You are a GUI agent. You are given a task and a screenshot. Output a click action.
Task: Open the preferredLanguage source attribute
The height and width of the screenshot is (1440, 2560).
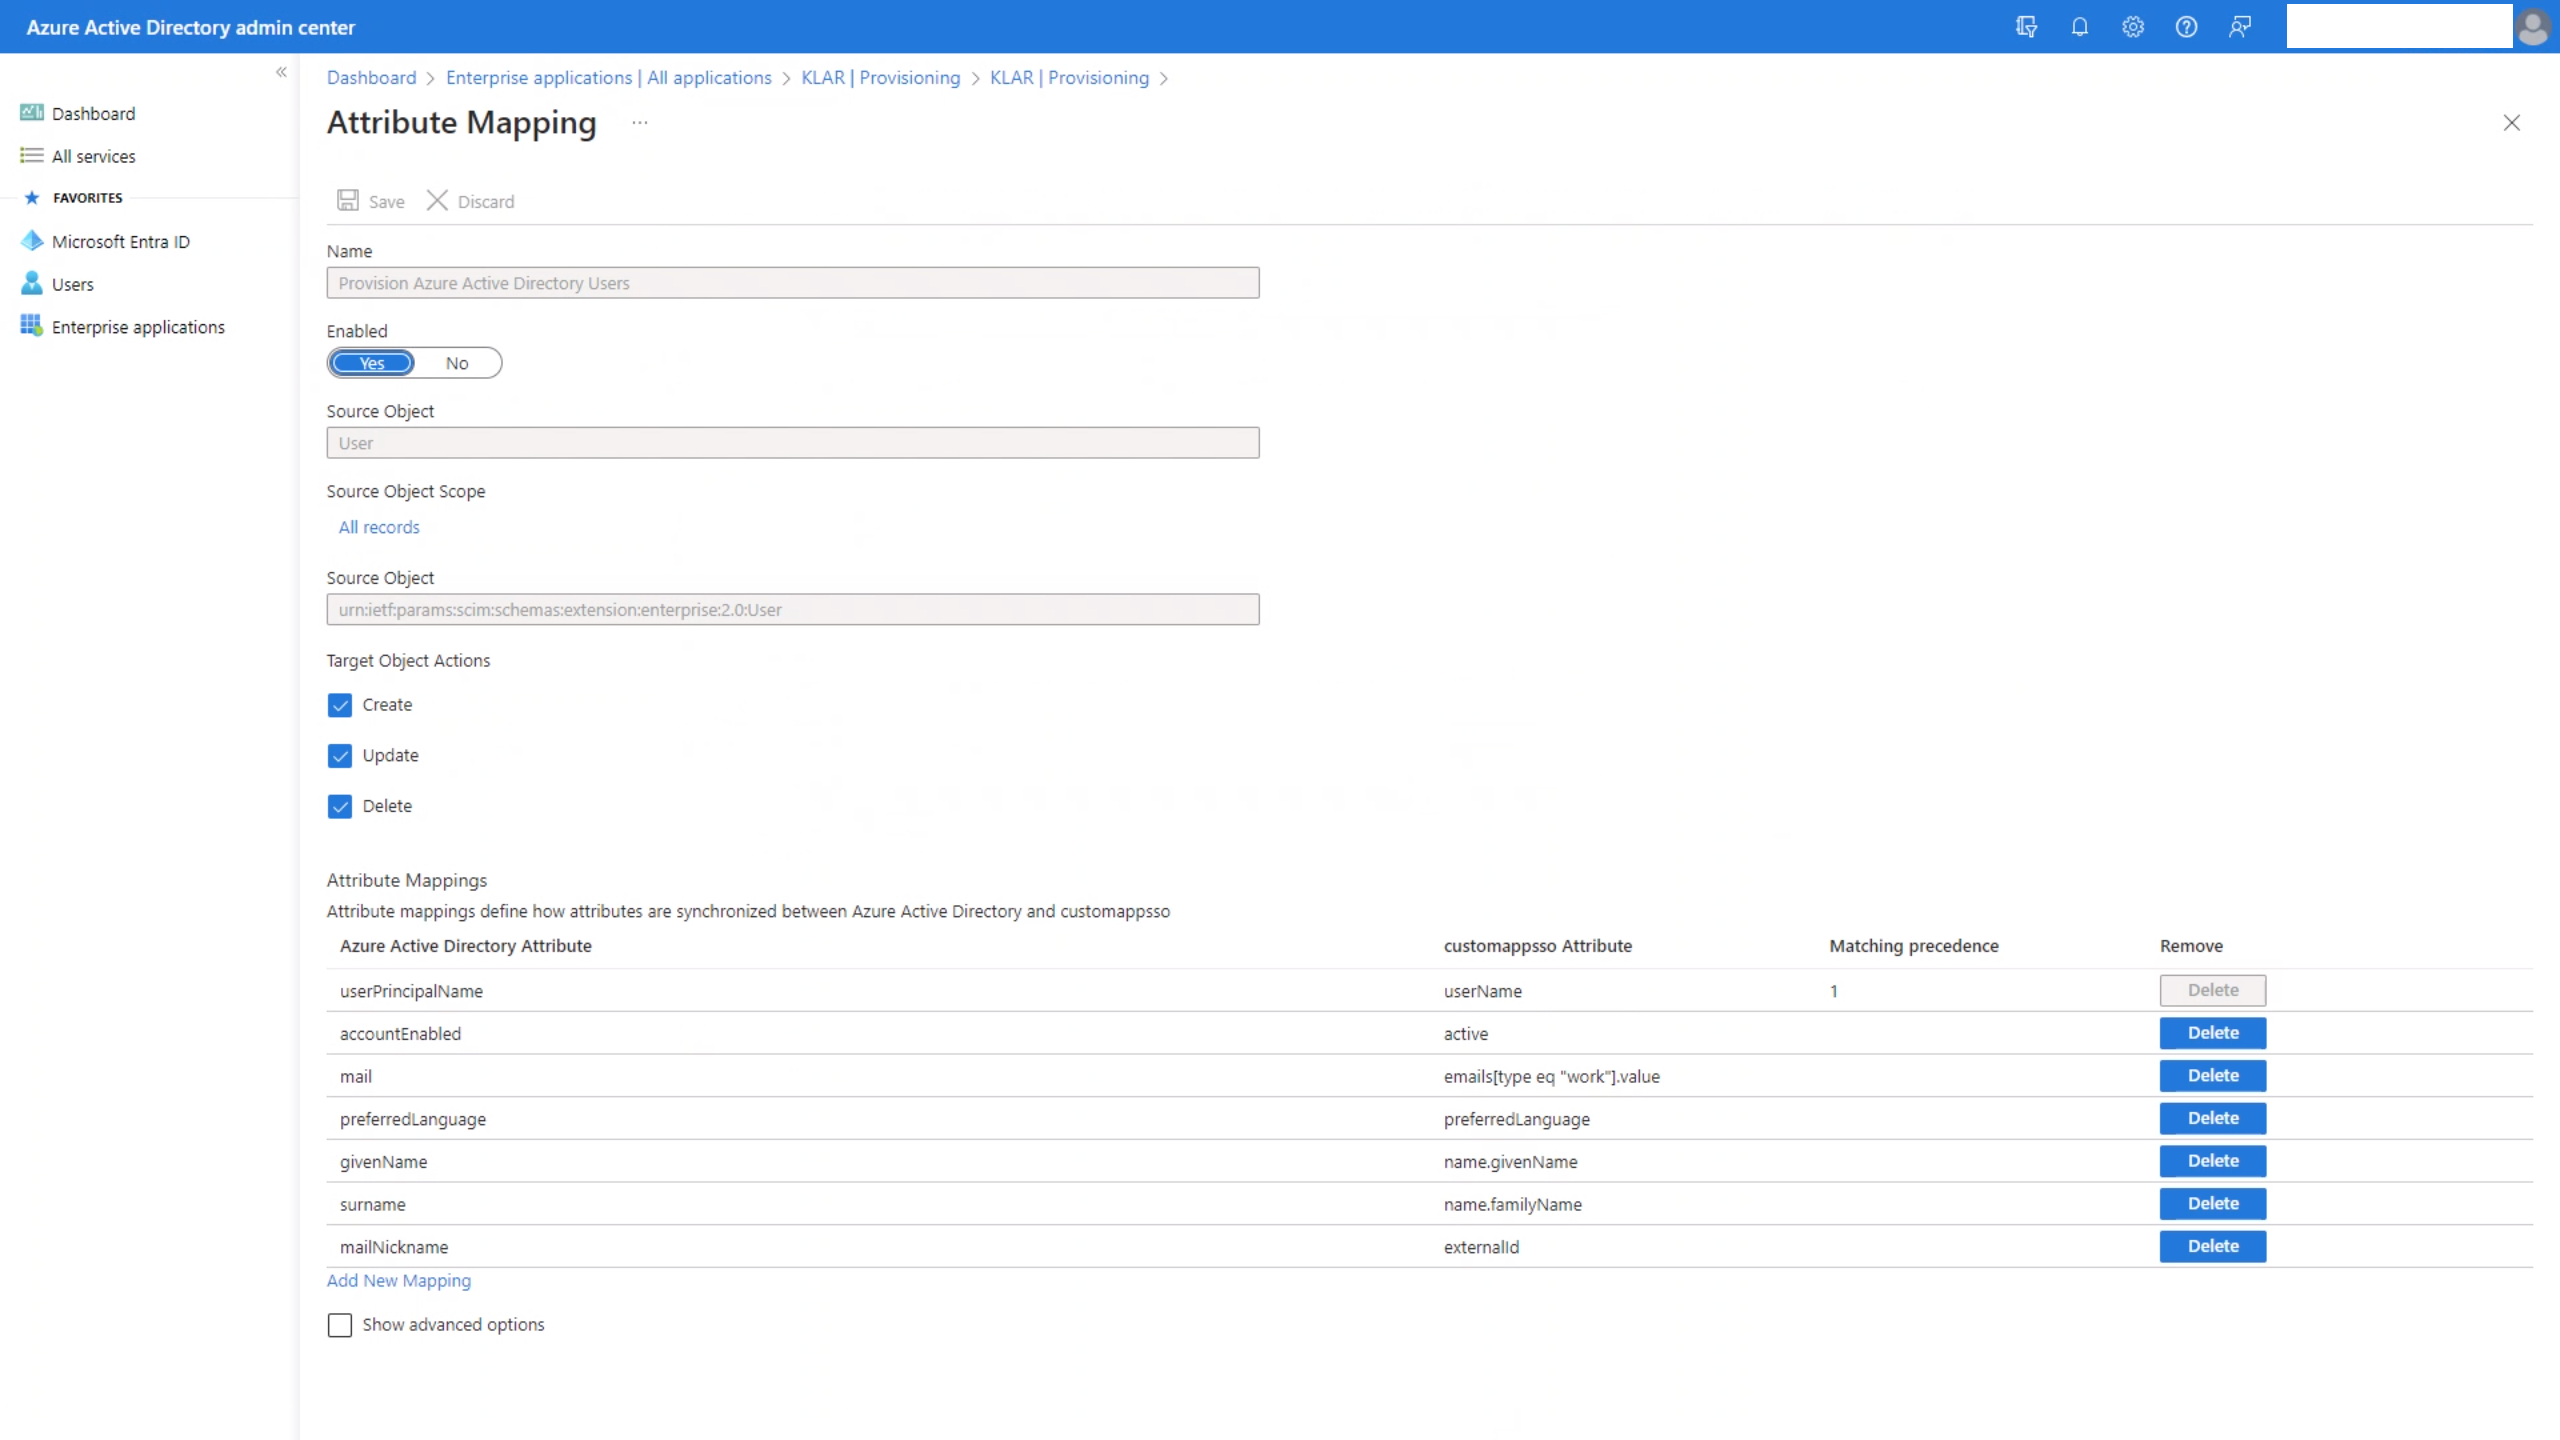pos(413,1119)
